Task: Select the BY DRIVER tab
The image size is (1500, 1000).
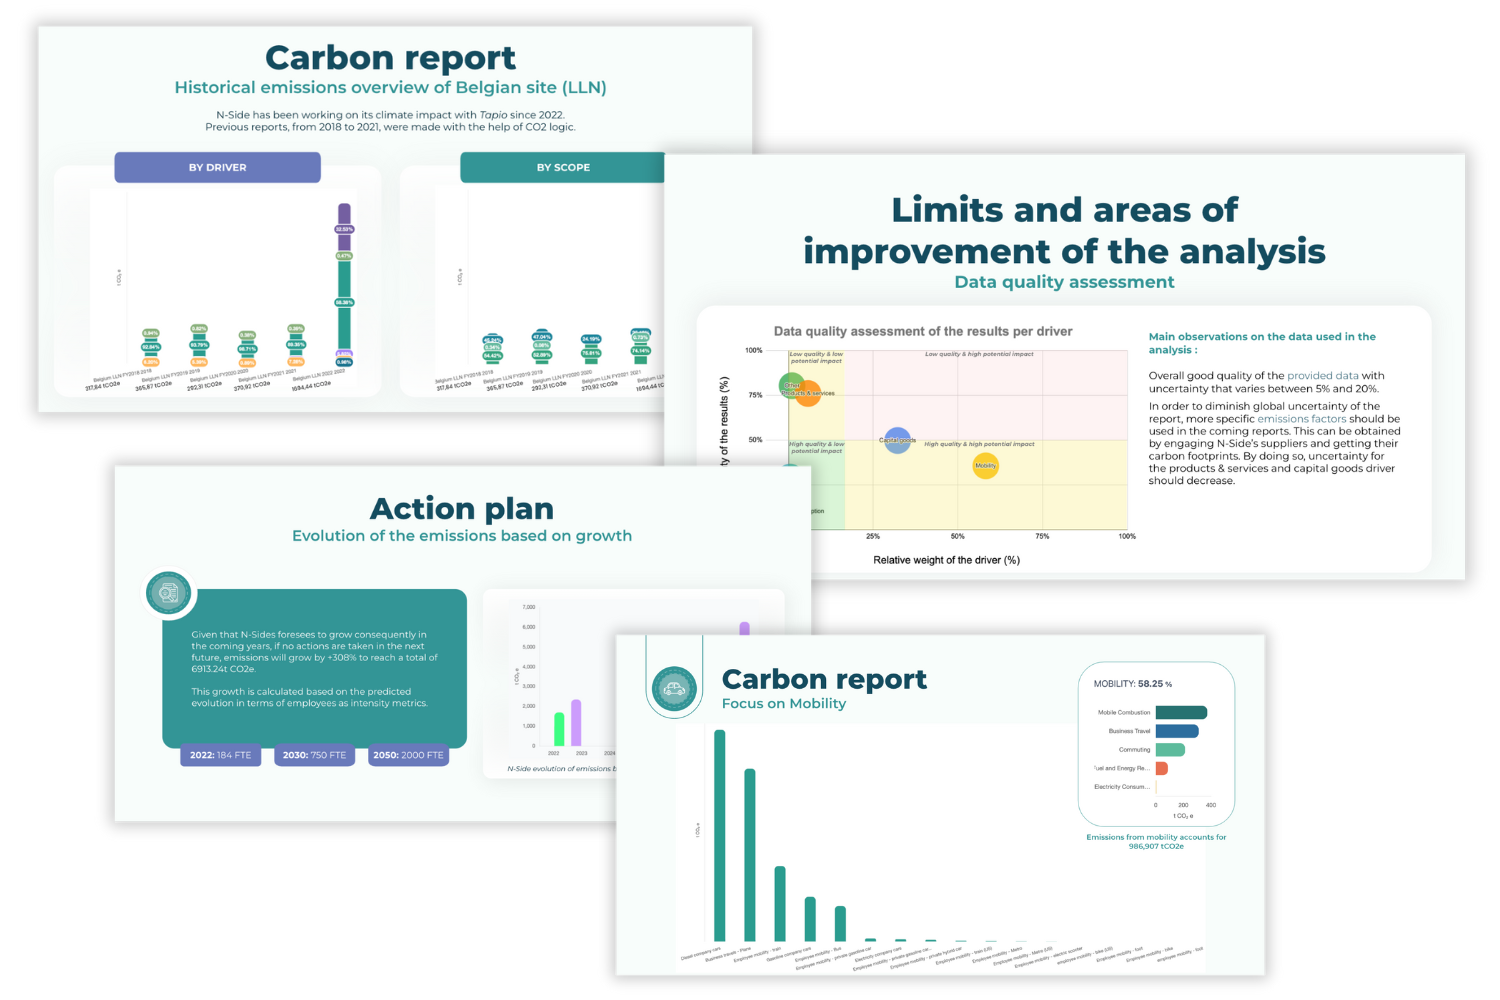Action: 218,167
